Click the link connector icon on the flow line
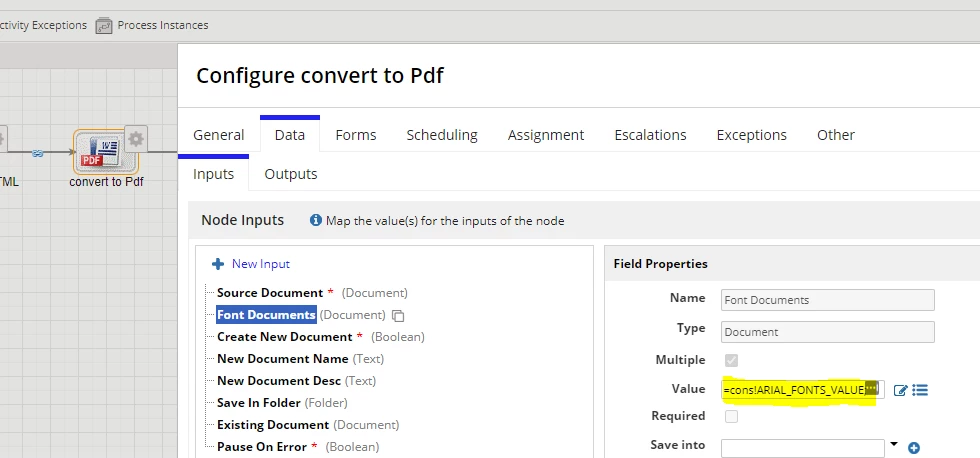 (x=38, y=153)
